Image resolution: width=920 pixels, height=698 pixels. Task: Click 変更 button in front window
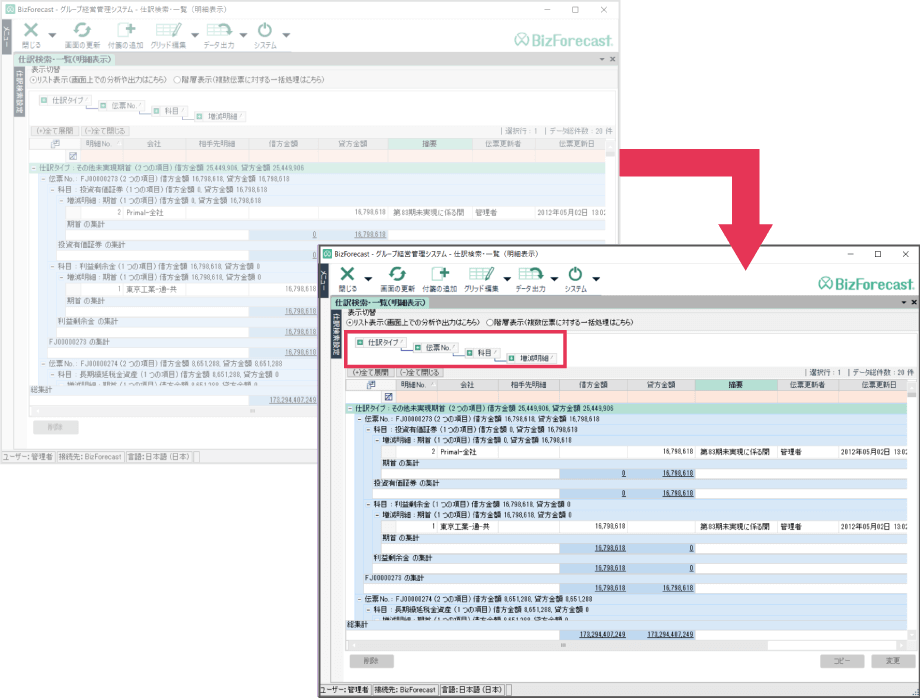[893, 661]
